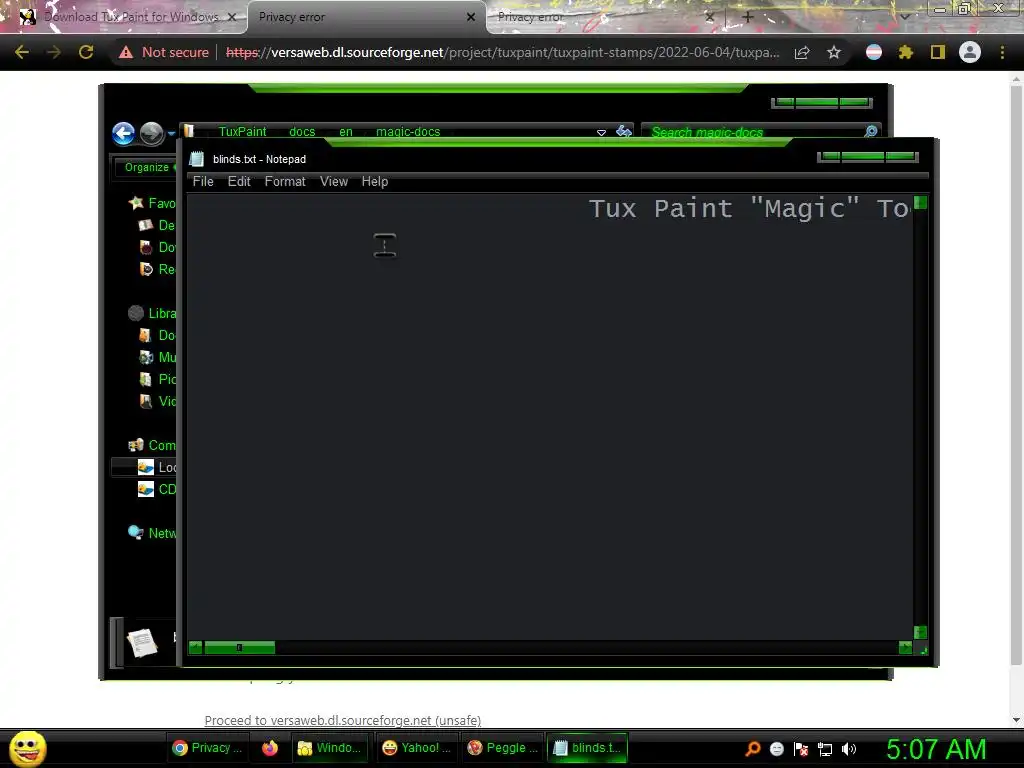This screenshot has width=1024, height=768.
Task: Click the Explorer search magnifier icon
Action: click(871, 131)
